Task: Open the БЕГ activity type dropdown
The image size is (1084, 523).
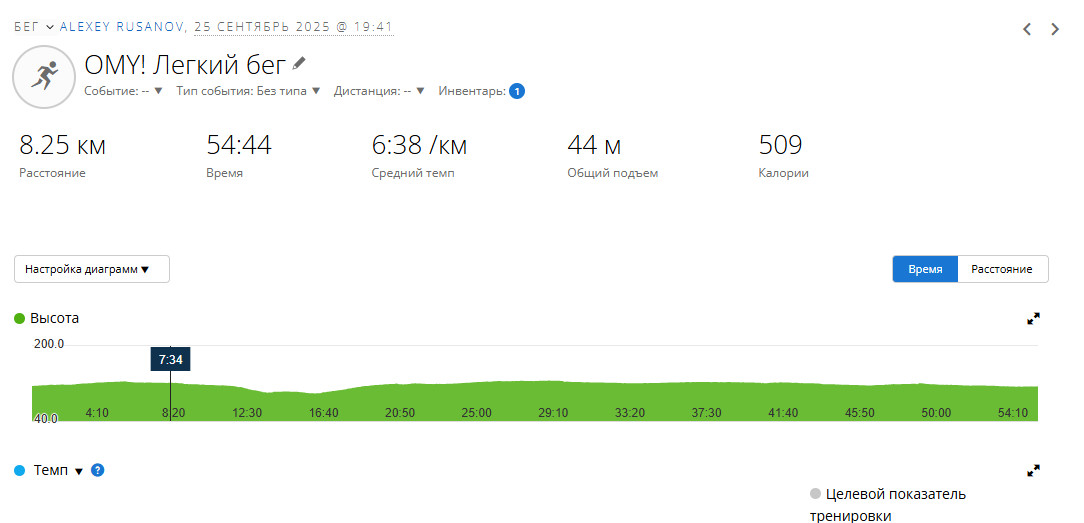Action: [x=34, y=27]
